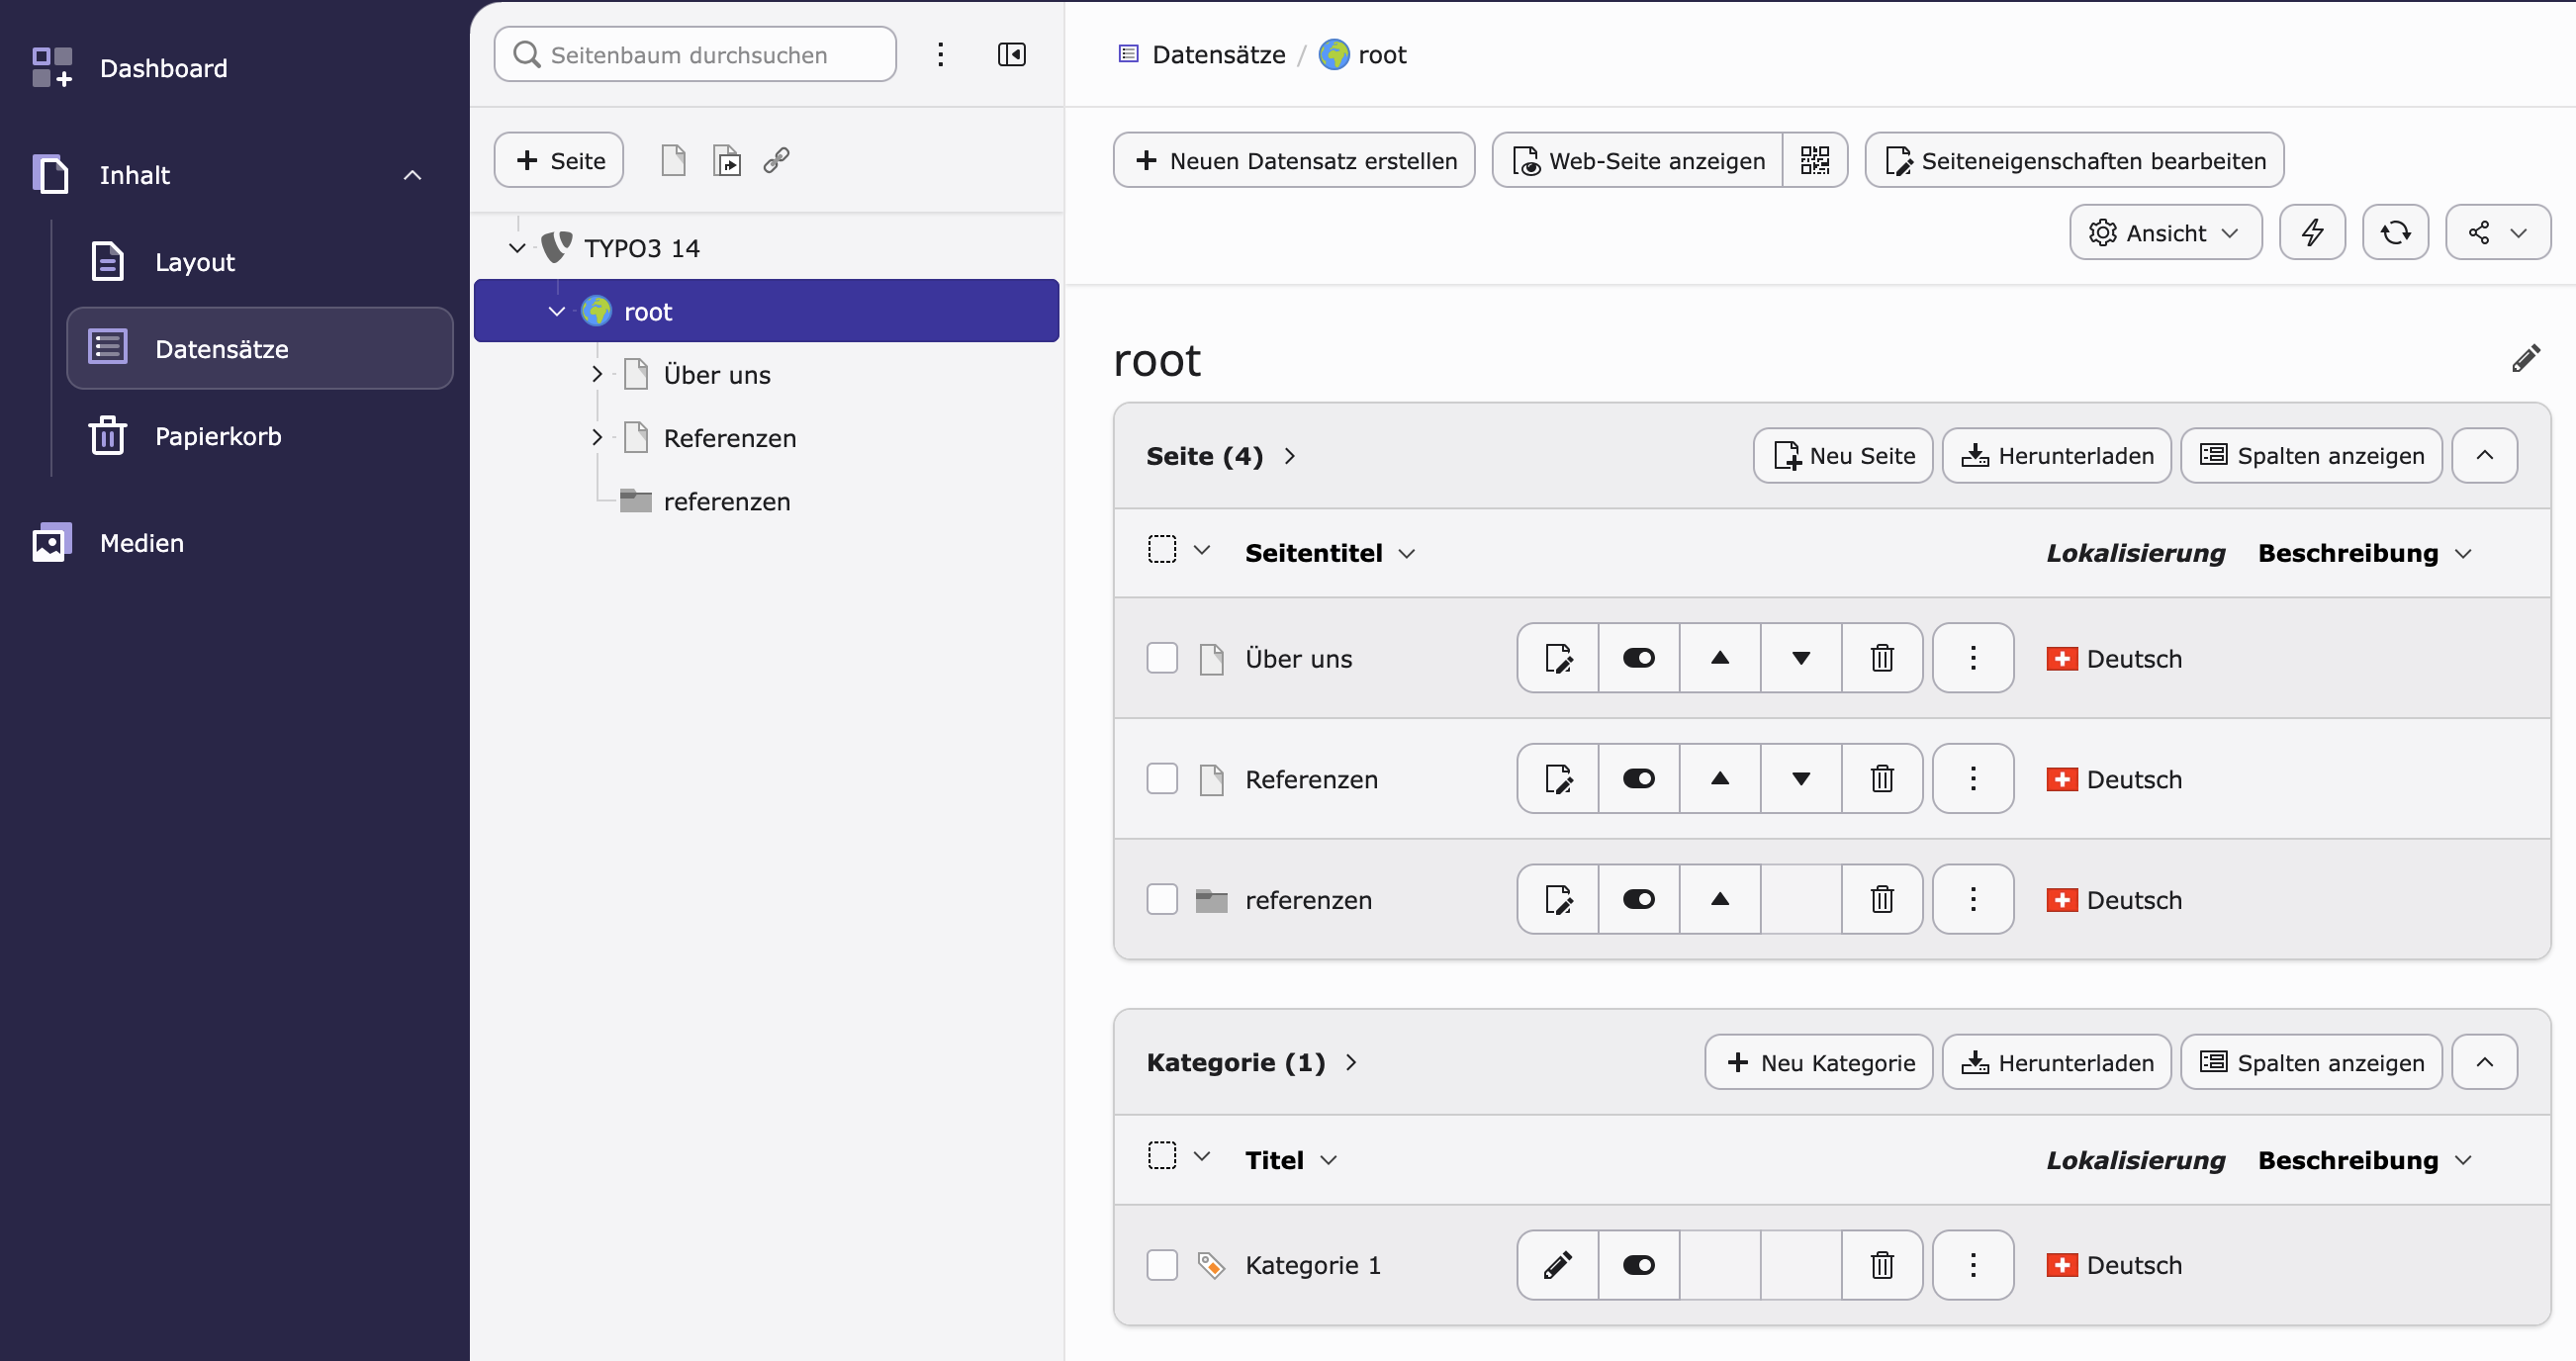Expand the Über uns tree node

(x=597, y=374)
